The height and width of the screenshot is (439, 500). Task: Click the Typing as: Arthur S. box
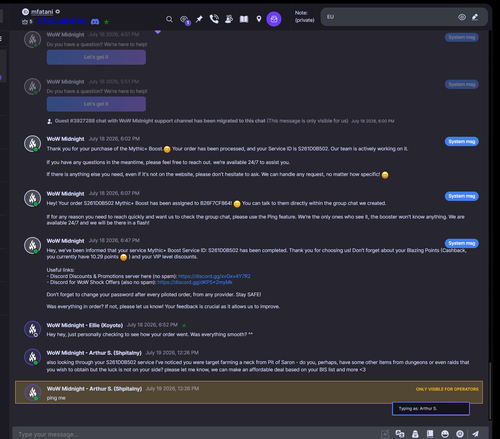click(x=431, y=409)
